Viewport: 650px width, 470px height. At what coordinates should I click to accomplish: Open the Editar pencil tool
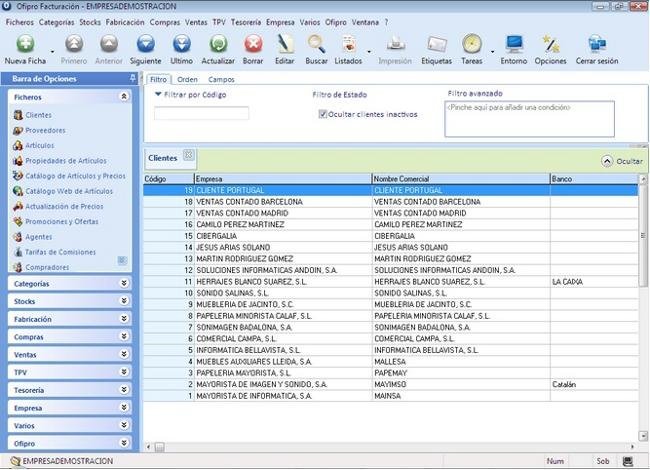click(285, 45)
